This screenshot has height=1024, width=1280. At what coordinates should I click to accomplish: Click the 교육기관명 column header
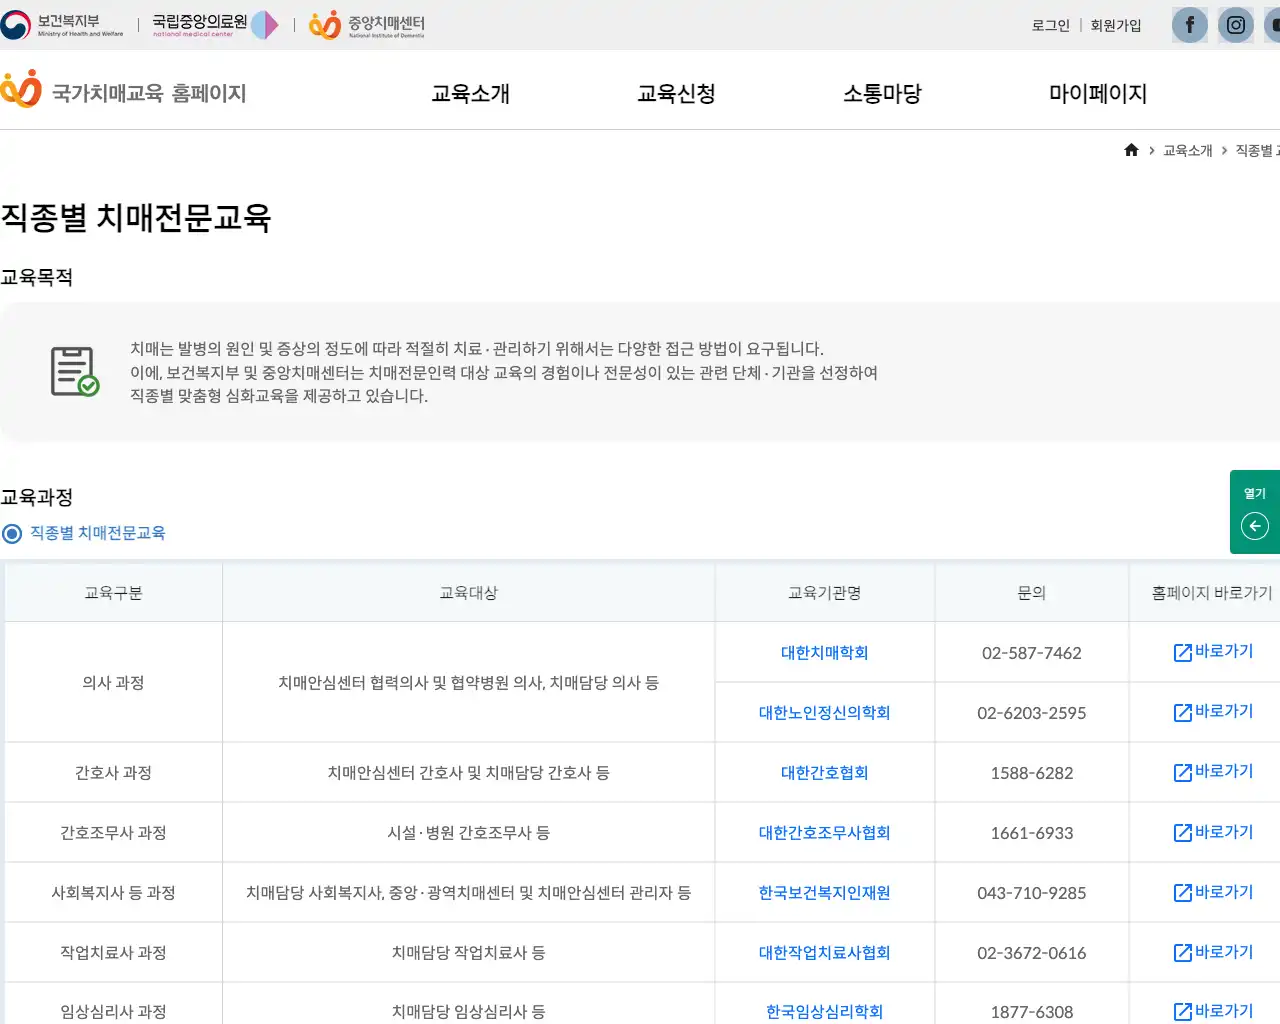(824, 593)
